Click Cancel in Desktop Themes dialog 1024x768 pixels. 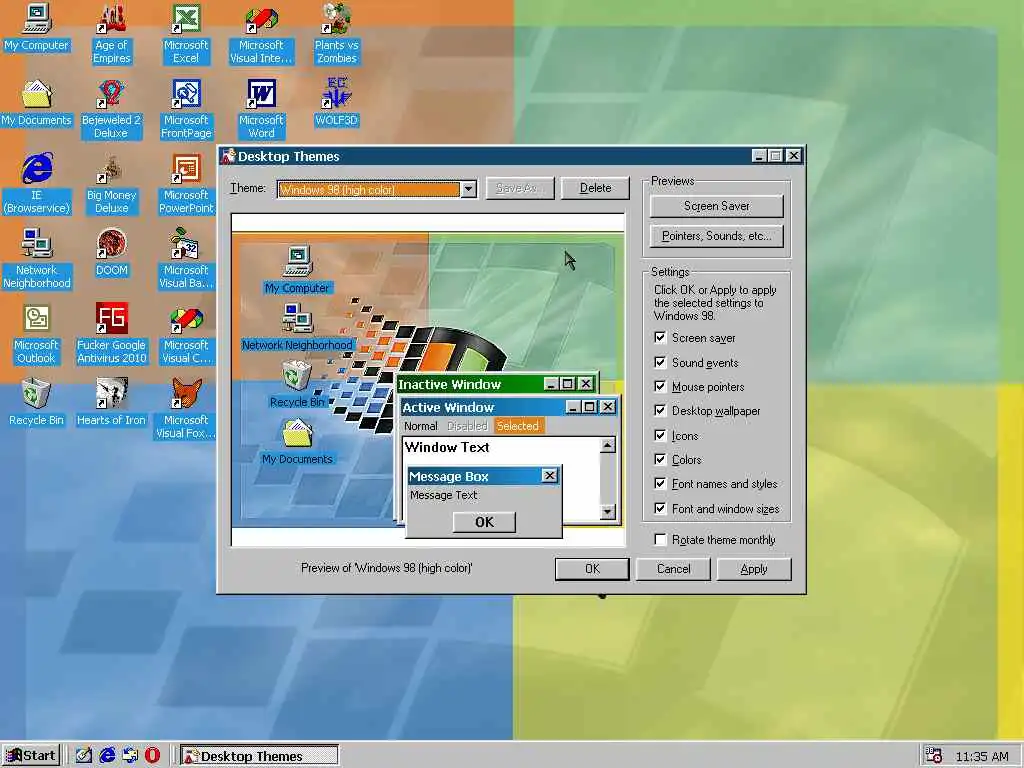tap(673, 569)
